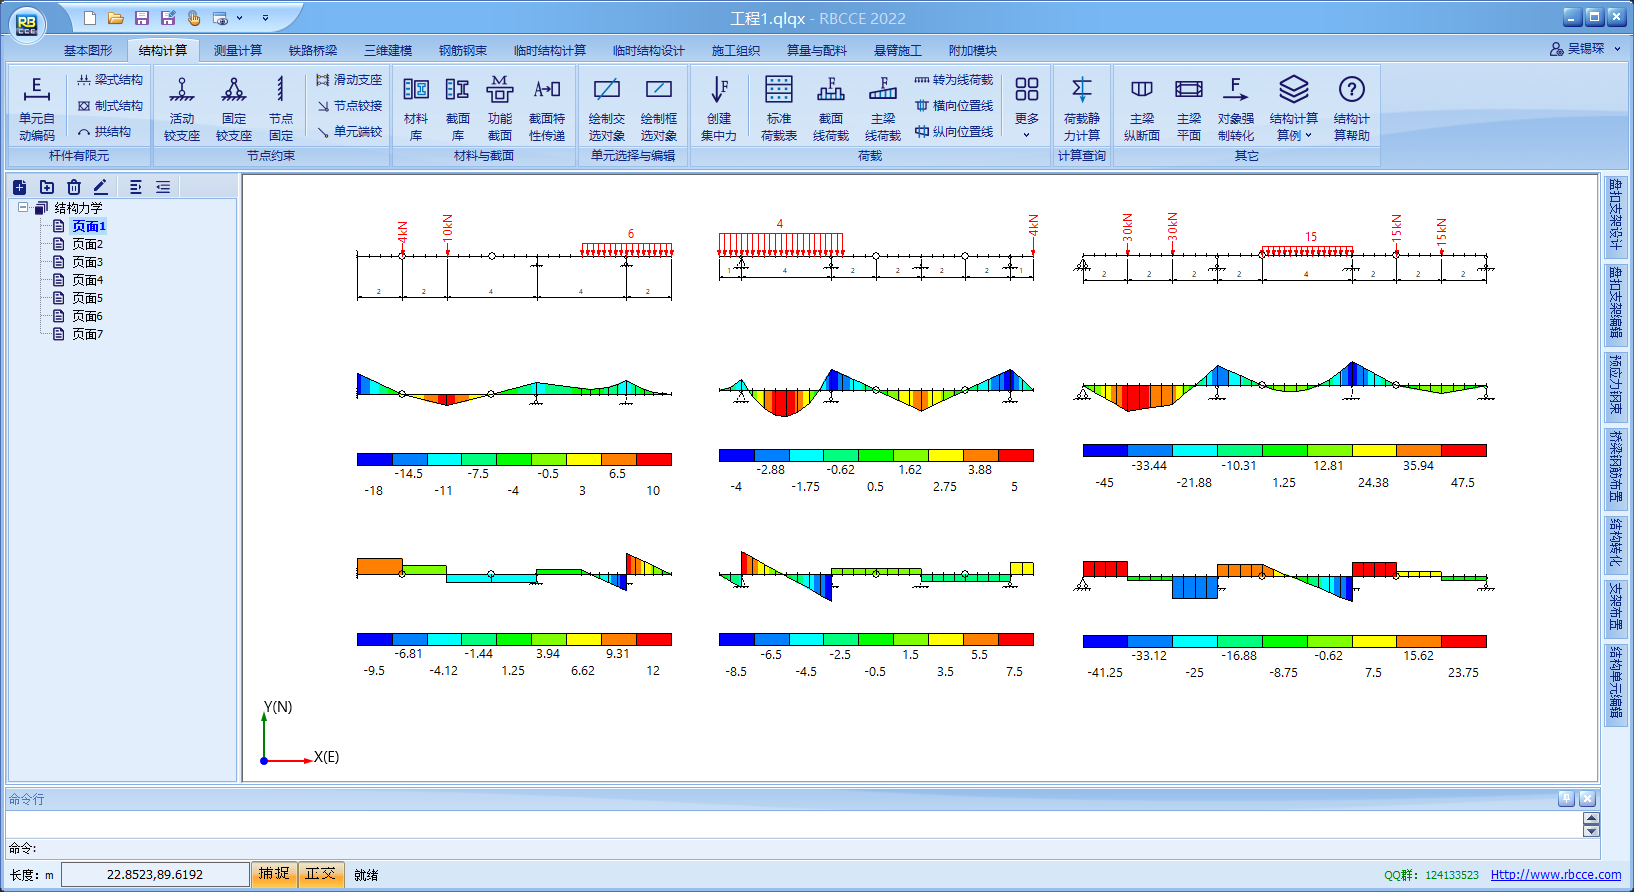Collapse the 结构力学 tree node
Image resolution: width=1634 pixels, height=892 pixels.
(x=23, y=208)
